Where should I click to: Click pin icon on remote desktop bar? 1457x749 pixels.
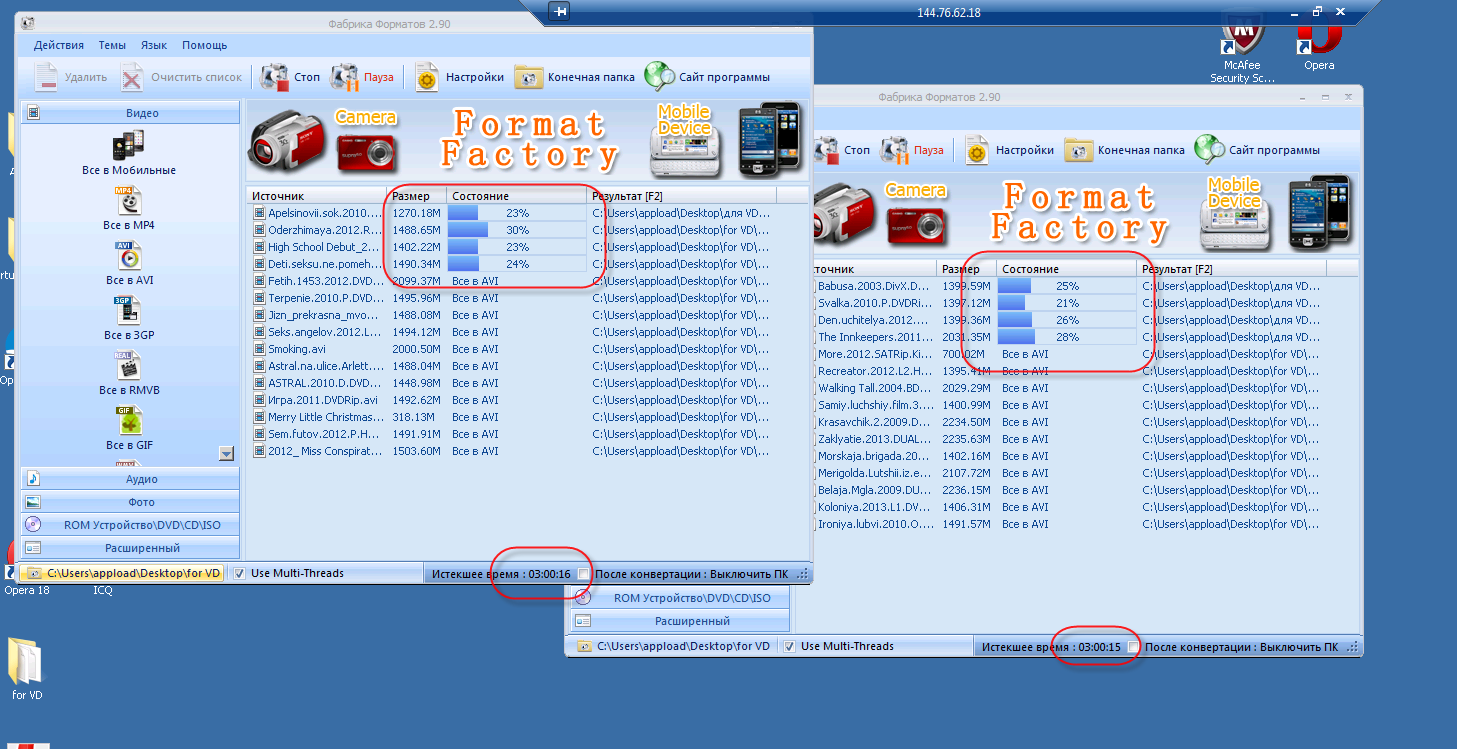[x=560, y=12]
